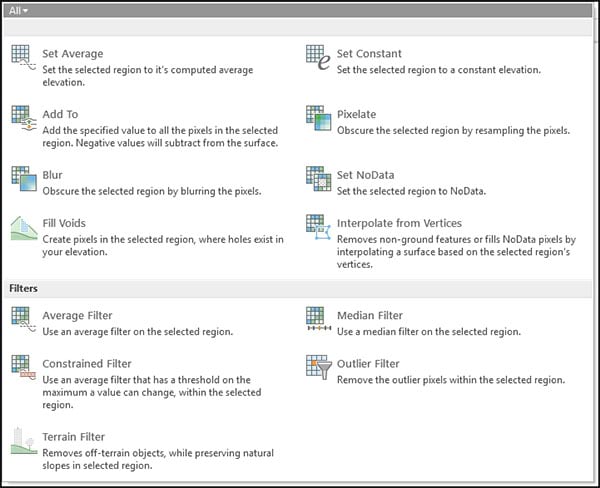
Task: Click the Interpolate from Vertices label
Action: point(399,223)
